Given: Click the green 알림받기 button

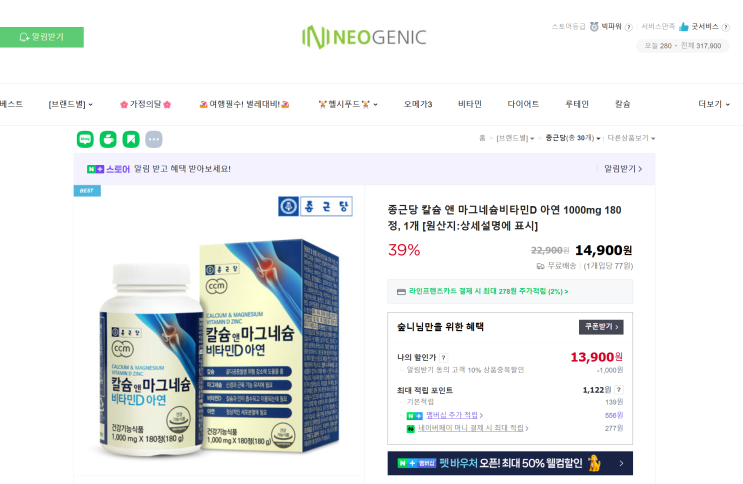Looking at the screenshot, I should pyautogui.click(x=42, y=37).
